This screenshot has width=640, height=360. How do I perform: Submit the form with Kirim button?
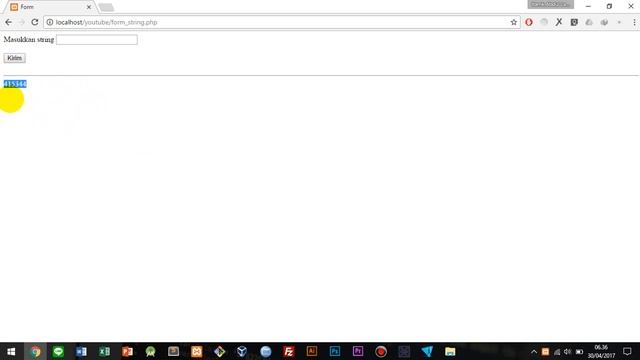(x=14, y=58)
